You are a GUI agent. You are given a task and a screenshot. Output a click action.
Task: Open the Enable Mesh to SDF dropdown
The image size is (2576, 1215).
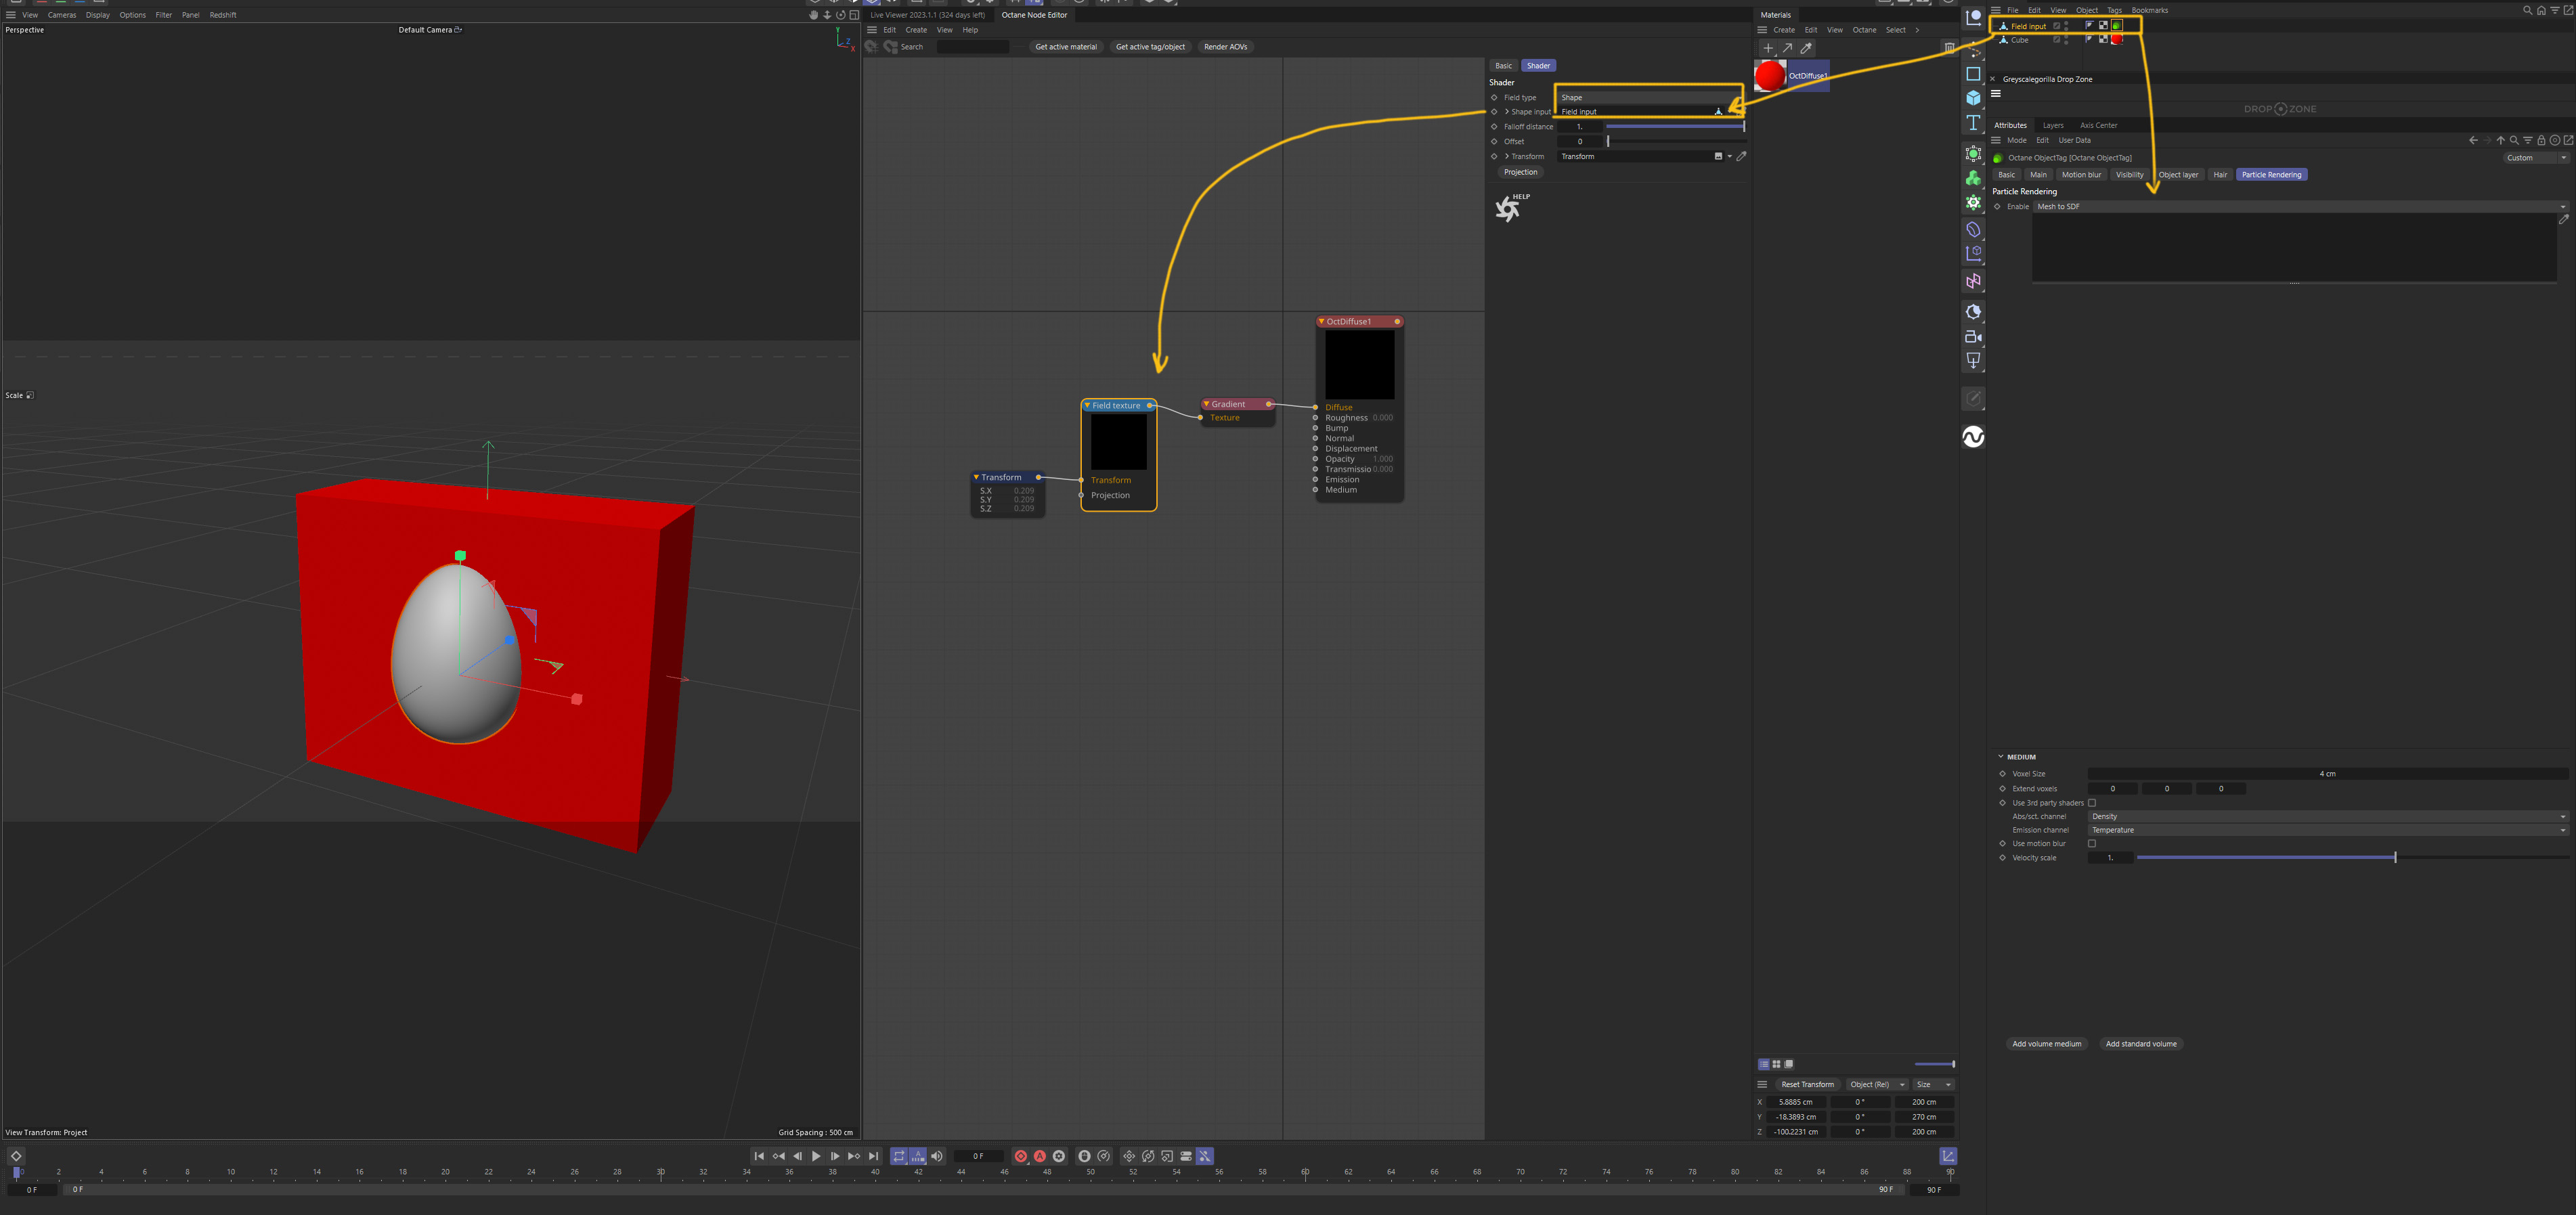pos(2300,207)
